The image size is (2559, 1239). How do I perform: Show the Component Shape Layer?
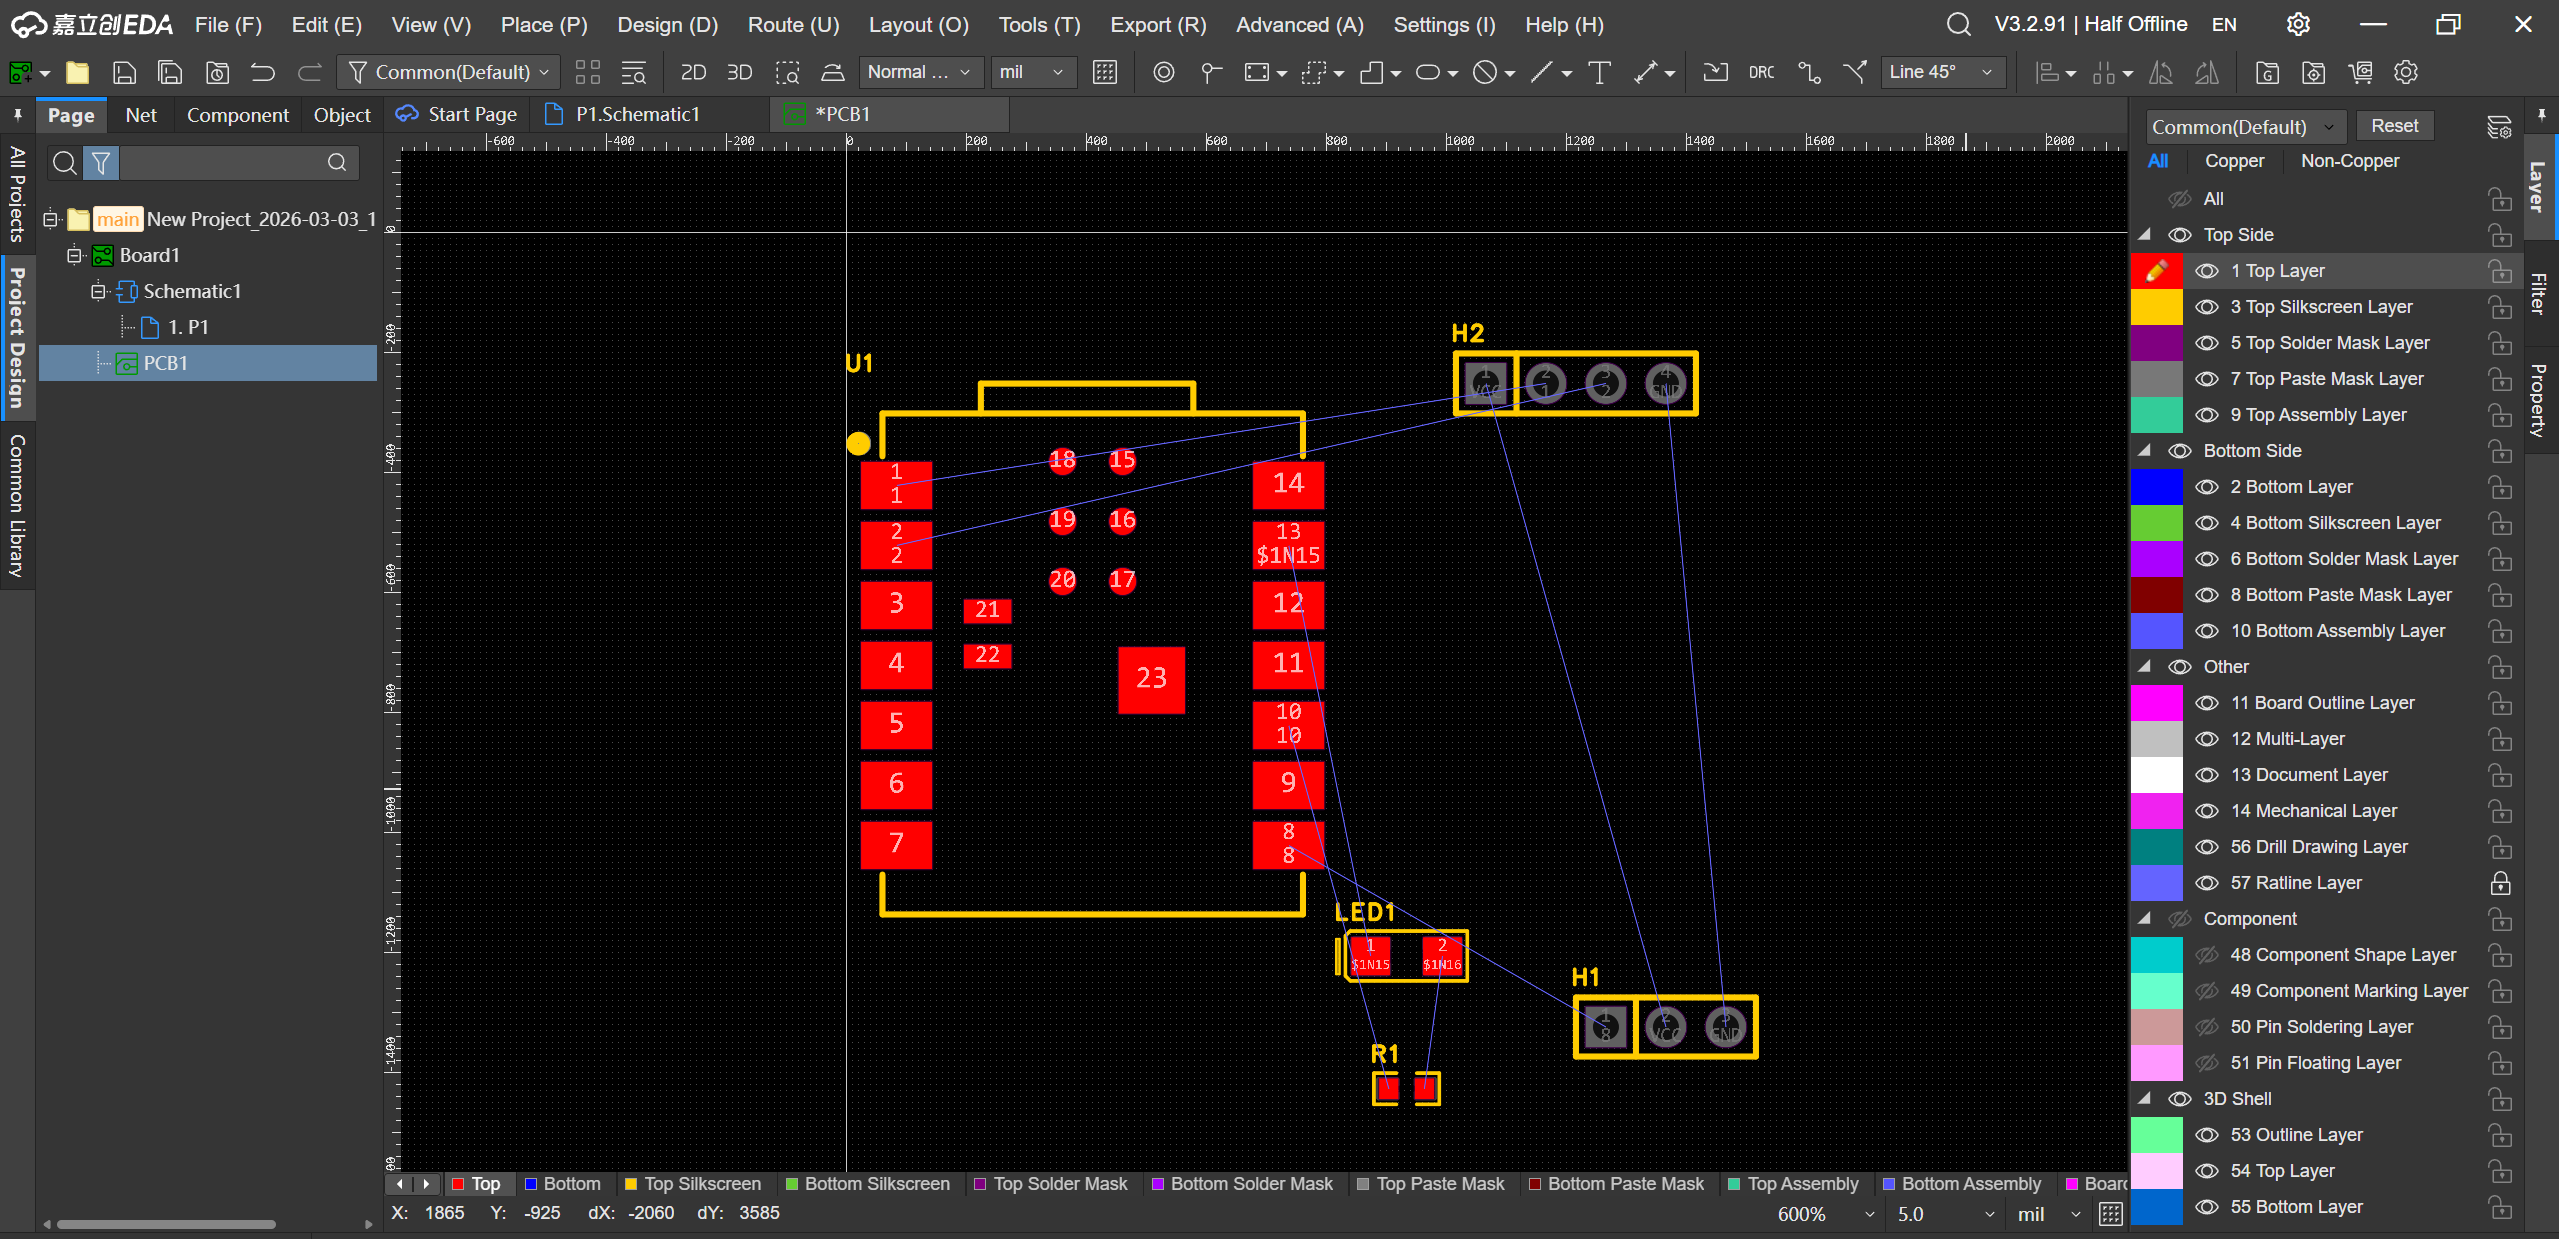coord(2206,955)
